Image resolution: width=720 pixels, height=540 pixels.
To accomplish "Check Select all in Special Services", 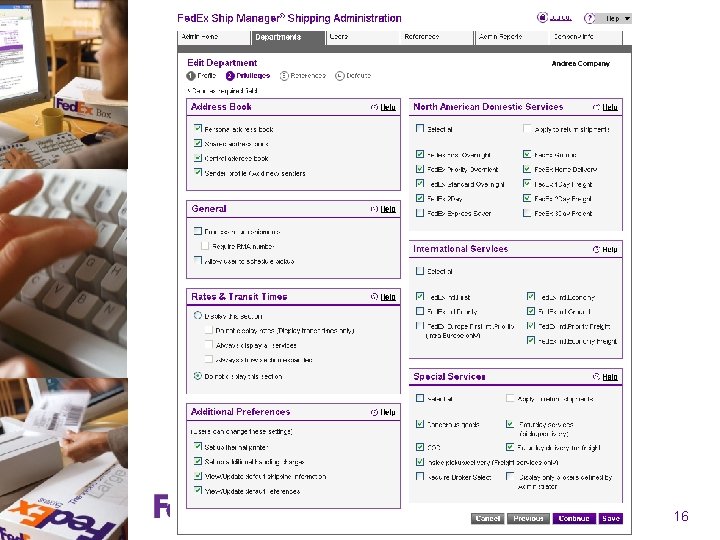I will (420, 398).
